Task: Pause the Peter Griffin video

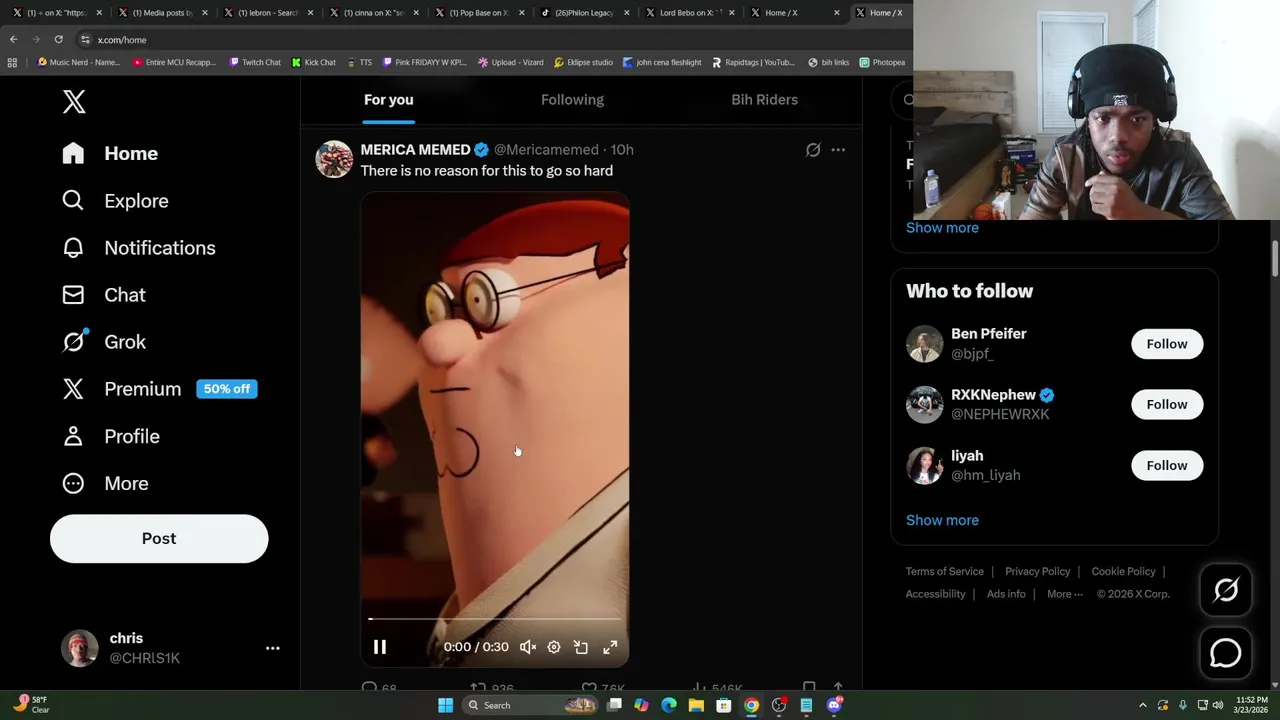Action: click(380, 647)
